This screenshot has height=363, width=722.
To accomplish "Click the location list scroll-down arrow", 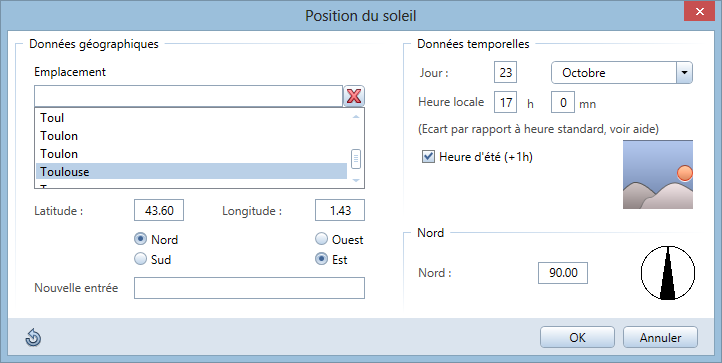I will (x=355, y=180).
